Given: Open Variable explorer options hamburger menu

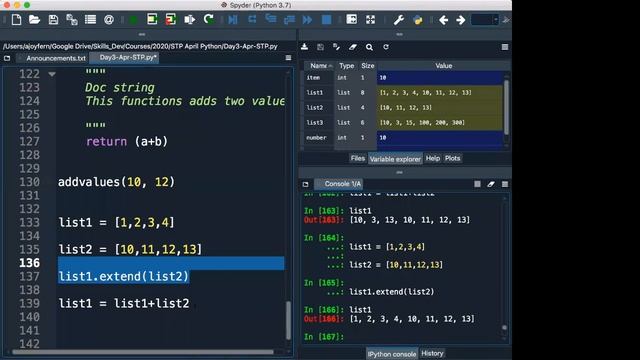Looking at the screenshot, I should [x=505, y=47].
